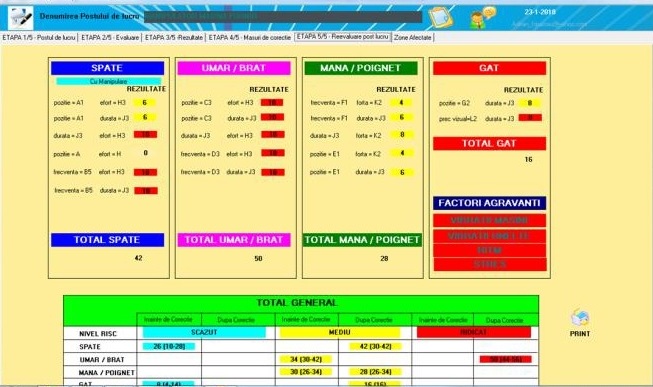
Task: Go to ETAPA 3/5 Rezultate tab
Action: (x=174, y=37)
